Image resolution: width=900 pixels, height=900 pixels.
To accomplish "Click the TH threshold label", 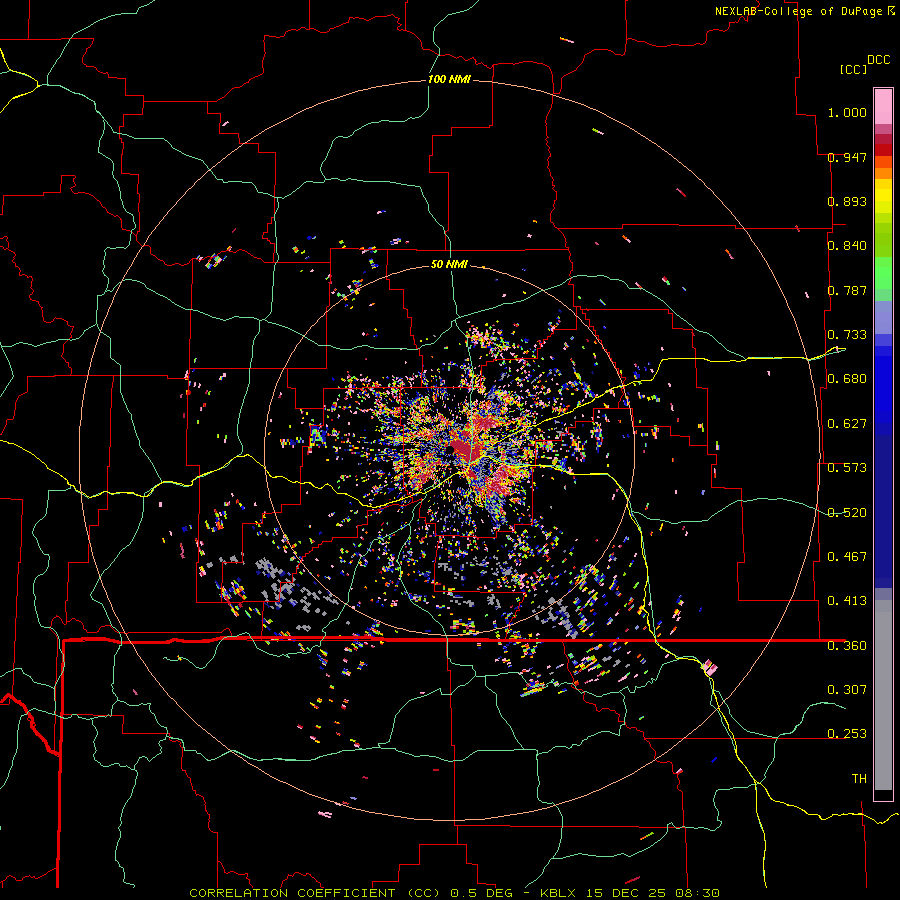I will point(859,779).
